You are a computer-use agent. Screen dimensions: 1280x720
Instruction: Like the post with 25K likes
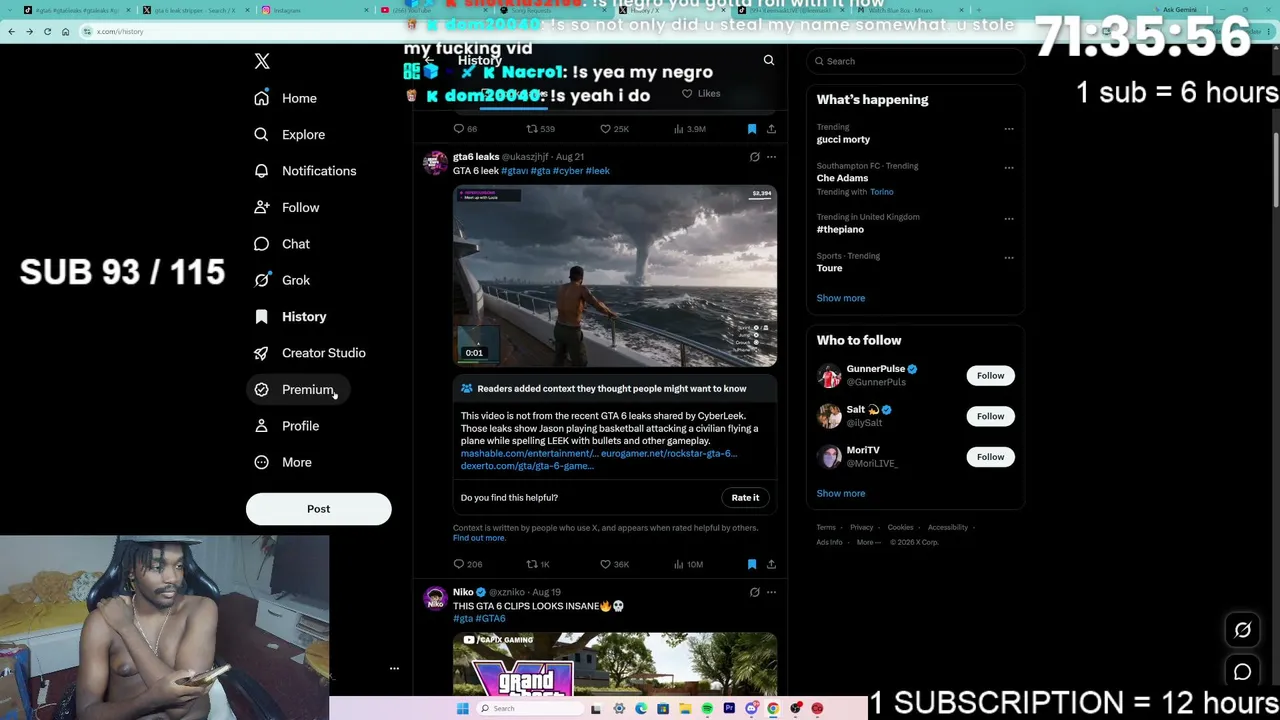click(x=614, y=128)
